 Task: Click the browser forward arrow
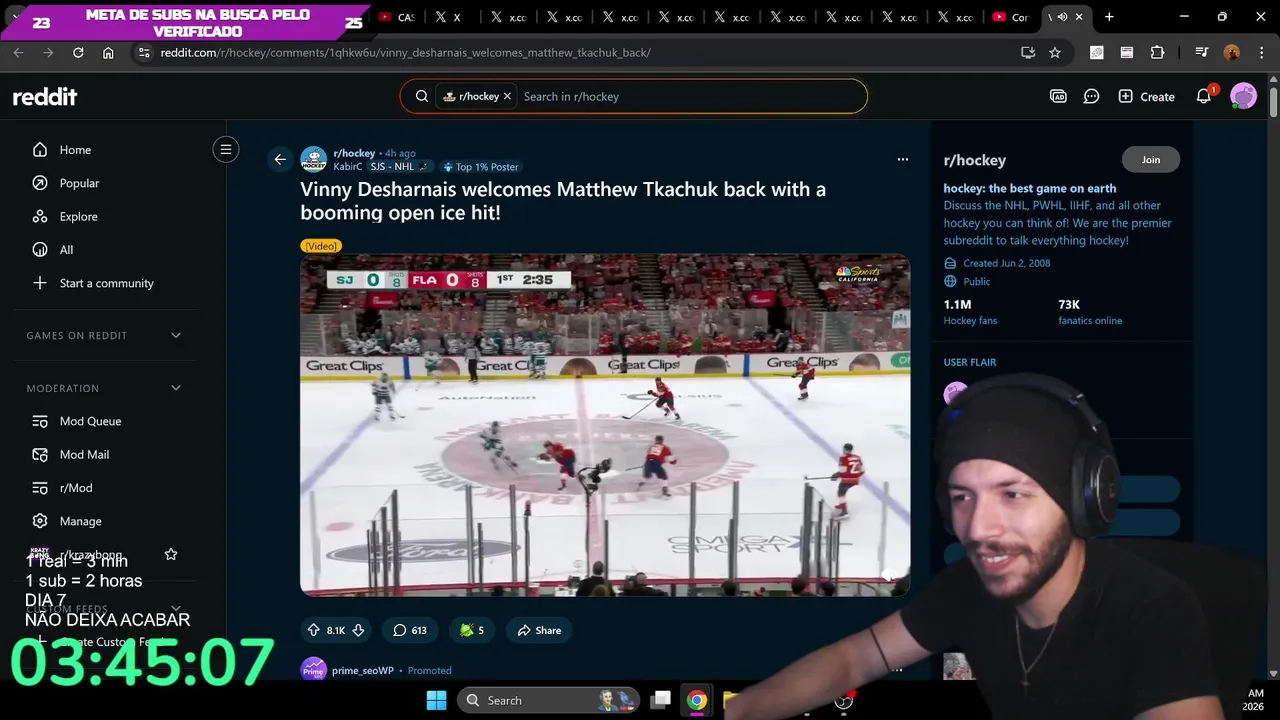pos(48,52)
